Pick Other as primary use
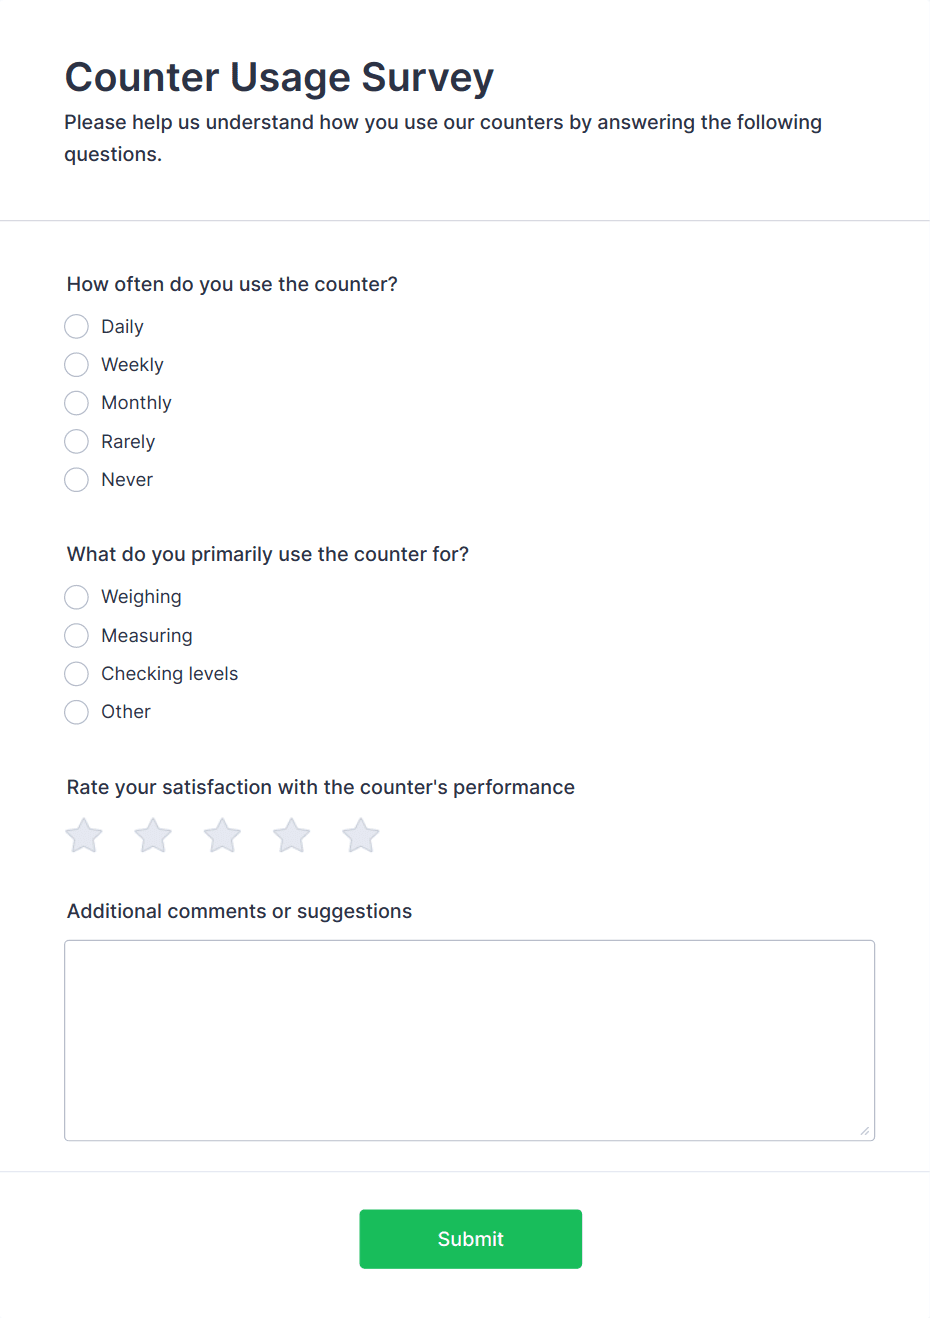The height and width of the screenshot is (1318, 930). (x=76, y=711)
